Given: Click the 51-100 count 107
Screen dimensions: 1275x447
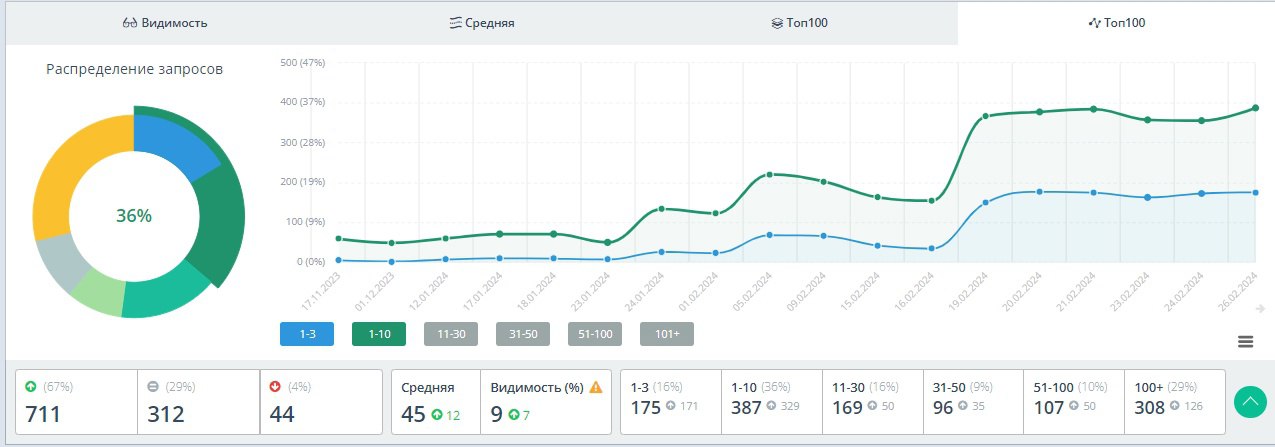Looking at the screenshot, I should click(x=1049, y=406).
